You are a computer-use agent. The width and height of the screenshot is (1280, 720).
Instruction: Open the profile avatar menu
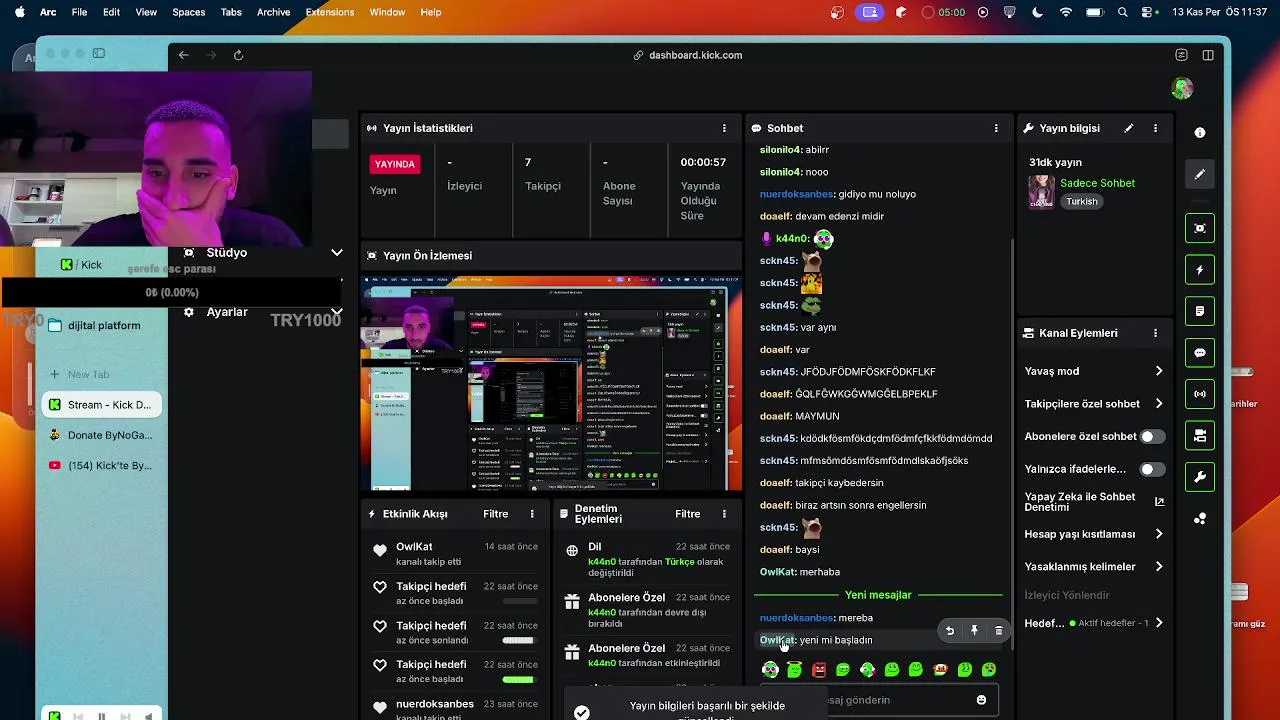1182,88
